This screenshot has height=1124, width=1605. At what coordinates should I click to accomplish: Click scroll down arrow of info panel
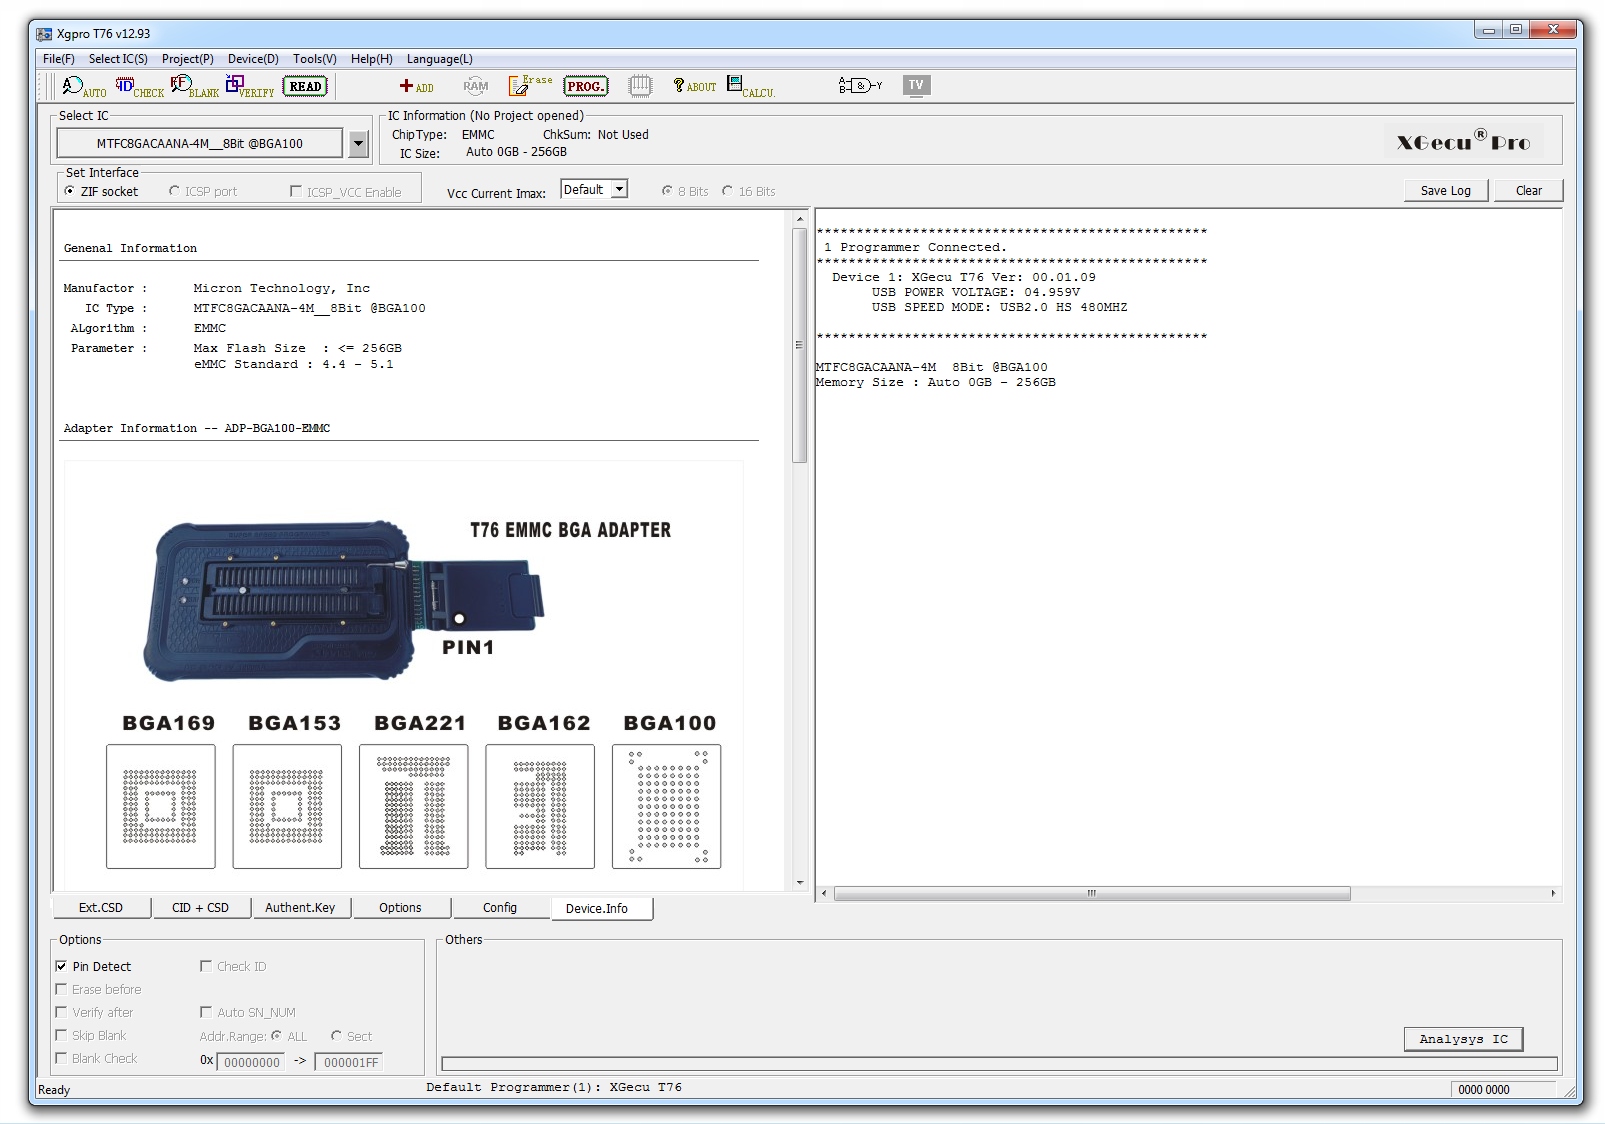click(x=799, y=883)
